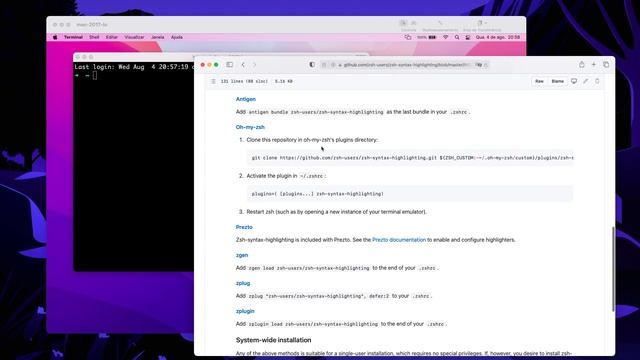Open the zgen heading link

pyautogui.click(x=242, y=255)
